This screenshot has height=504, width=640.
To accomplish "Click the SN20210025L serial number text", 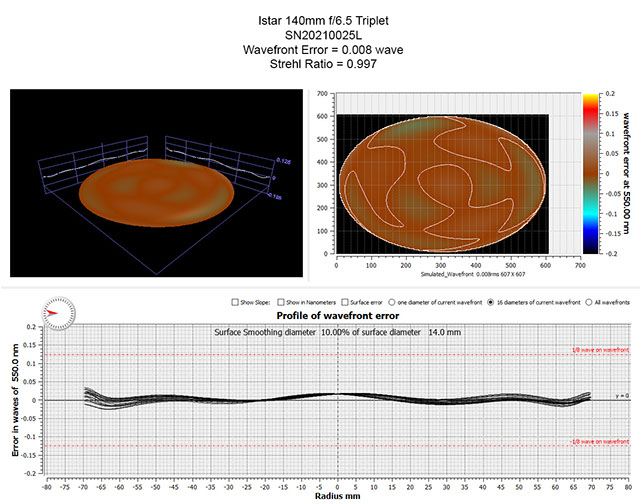I will click(x=320, y=34).
